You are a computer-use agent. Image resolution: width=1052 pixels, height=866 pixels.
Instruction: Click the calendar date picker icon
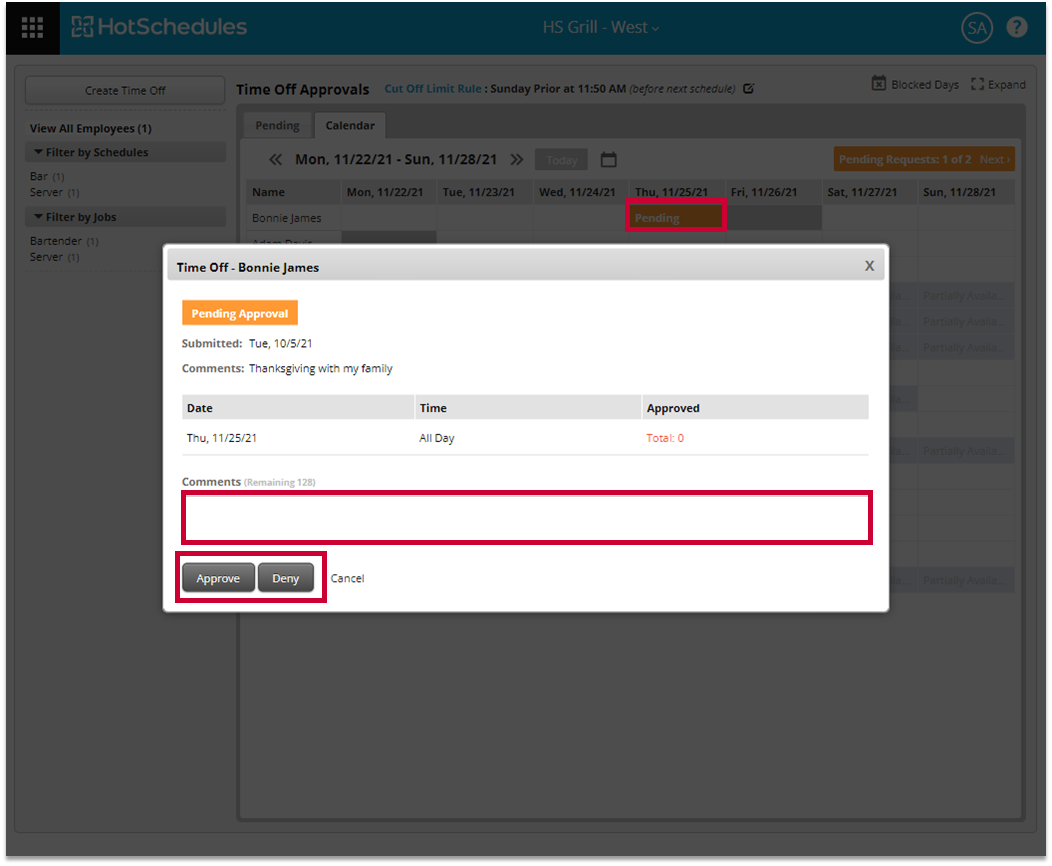[608, 160]
